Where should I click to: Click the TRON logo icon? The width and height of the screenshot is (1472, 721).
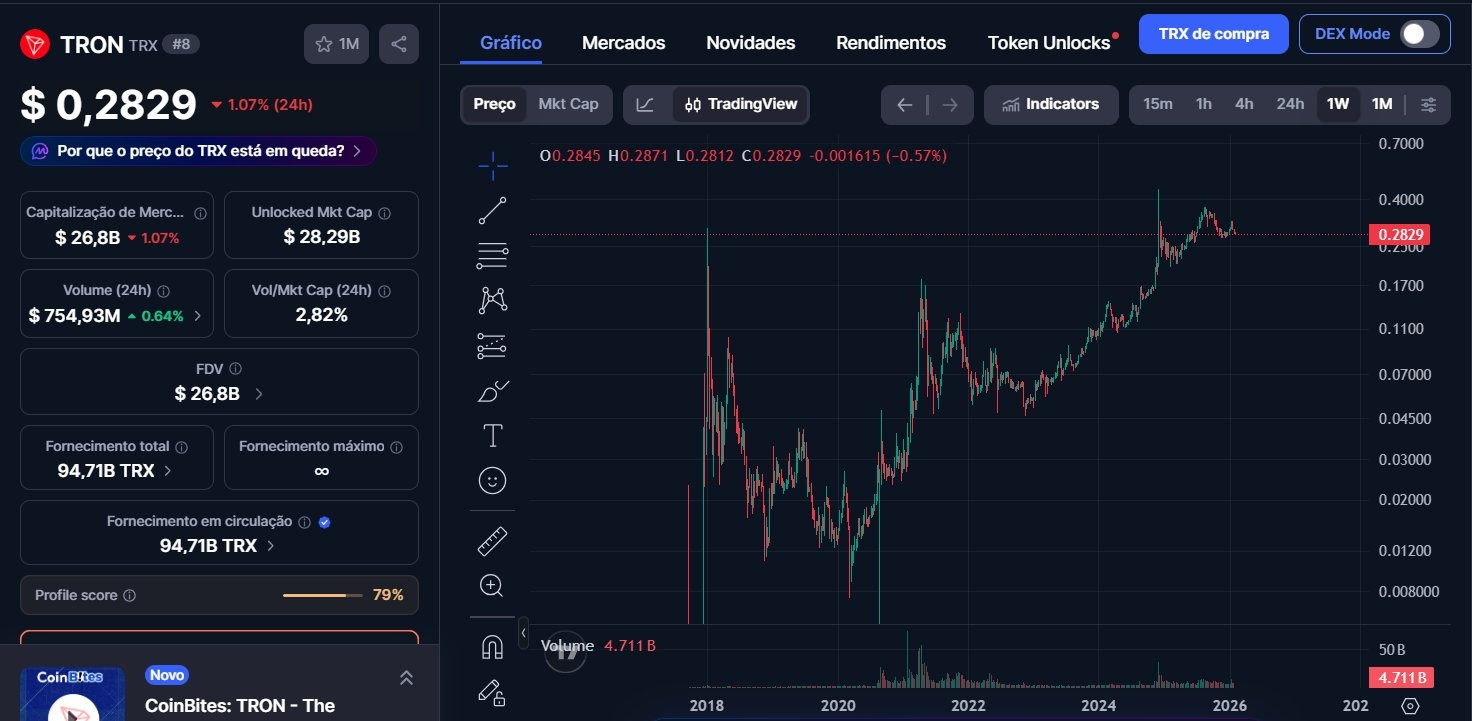(36, 44)
